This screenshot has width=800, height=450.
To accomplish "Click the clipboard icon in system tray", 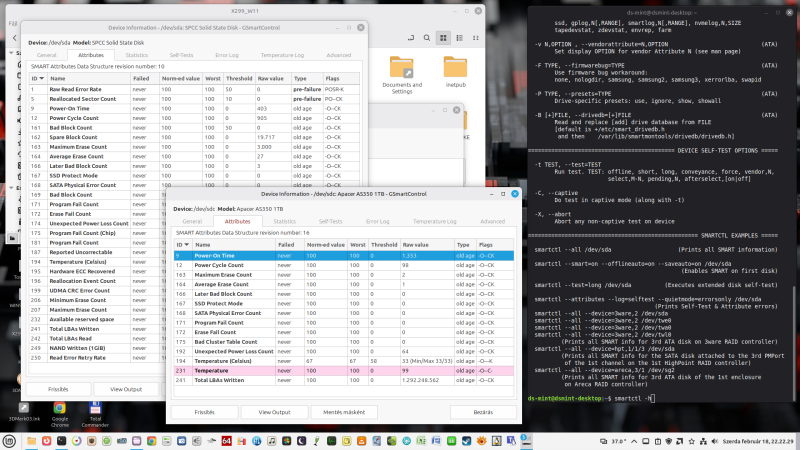I will pyautogui.click(x=657, y=441).
